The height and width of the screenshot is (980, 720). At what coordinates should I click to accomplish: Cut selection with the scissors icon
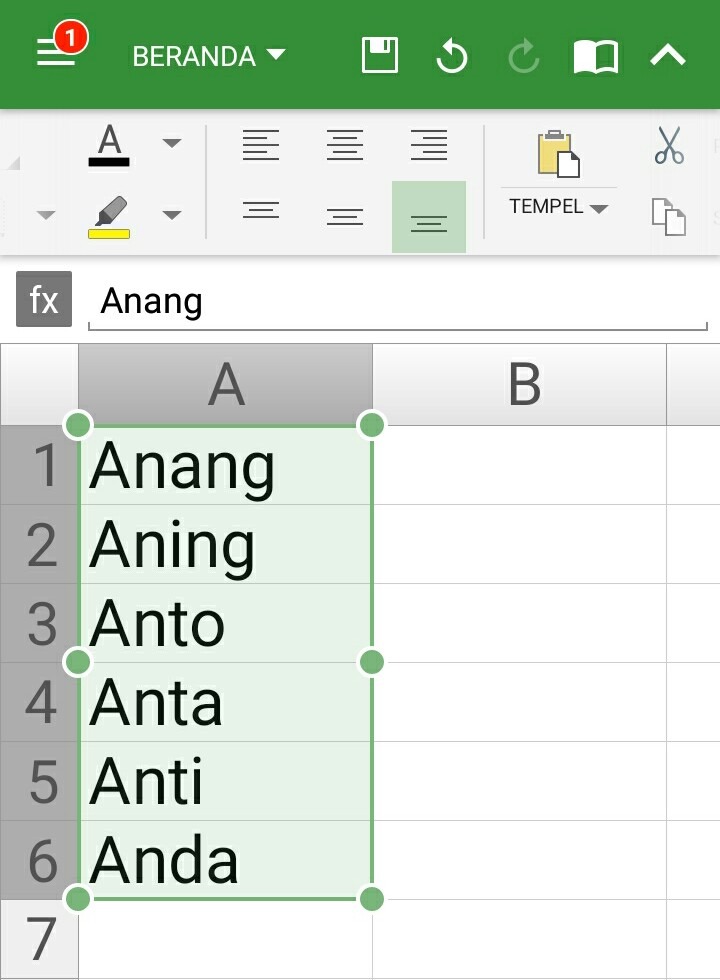coord(669,145)
